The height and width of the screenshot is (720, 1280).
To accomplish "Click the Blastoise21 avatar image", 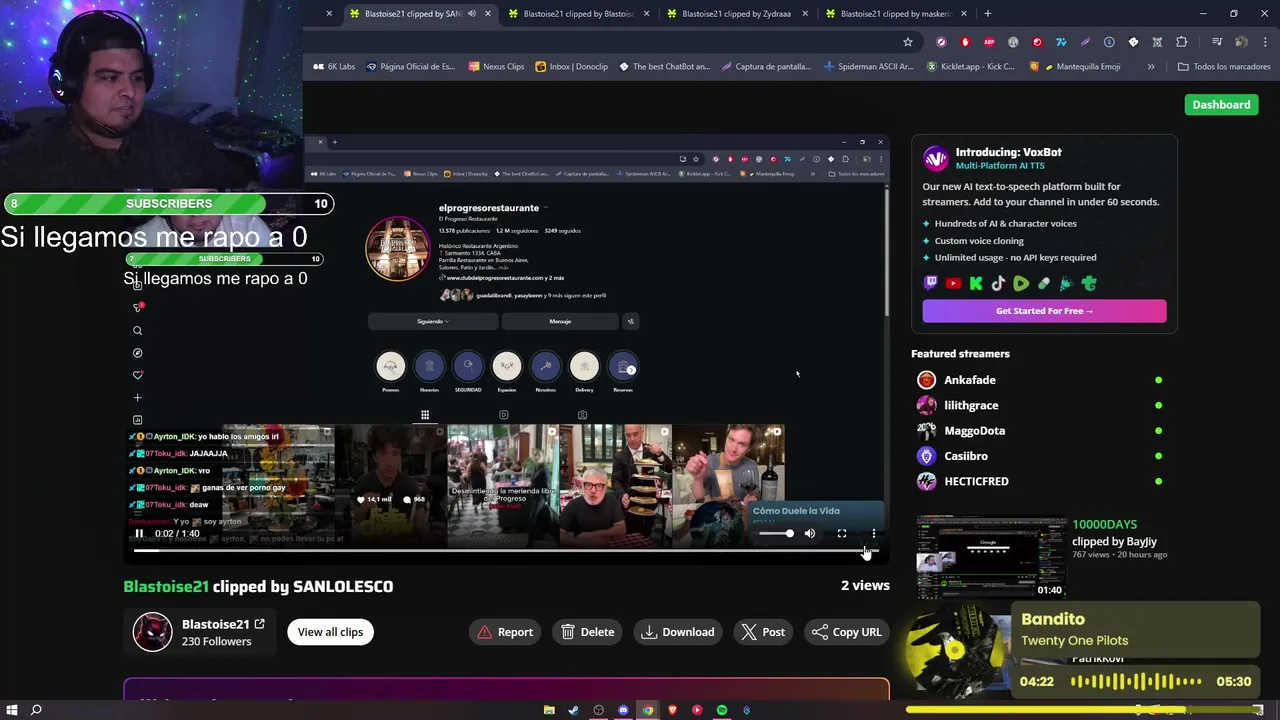I will coord(153,632).
